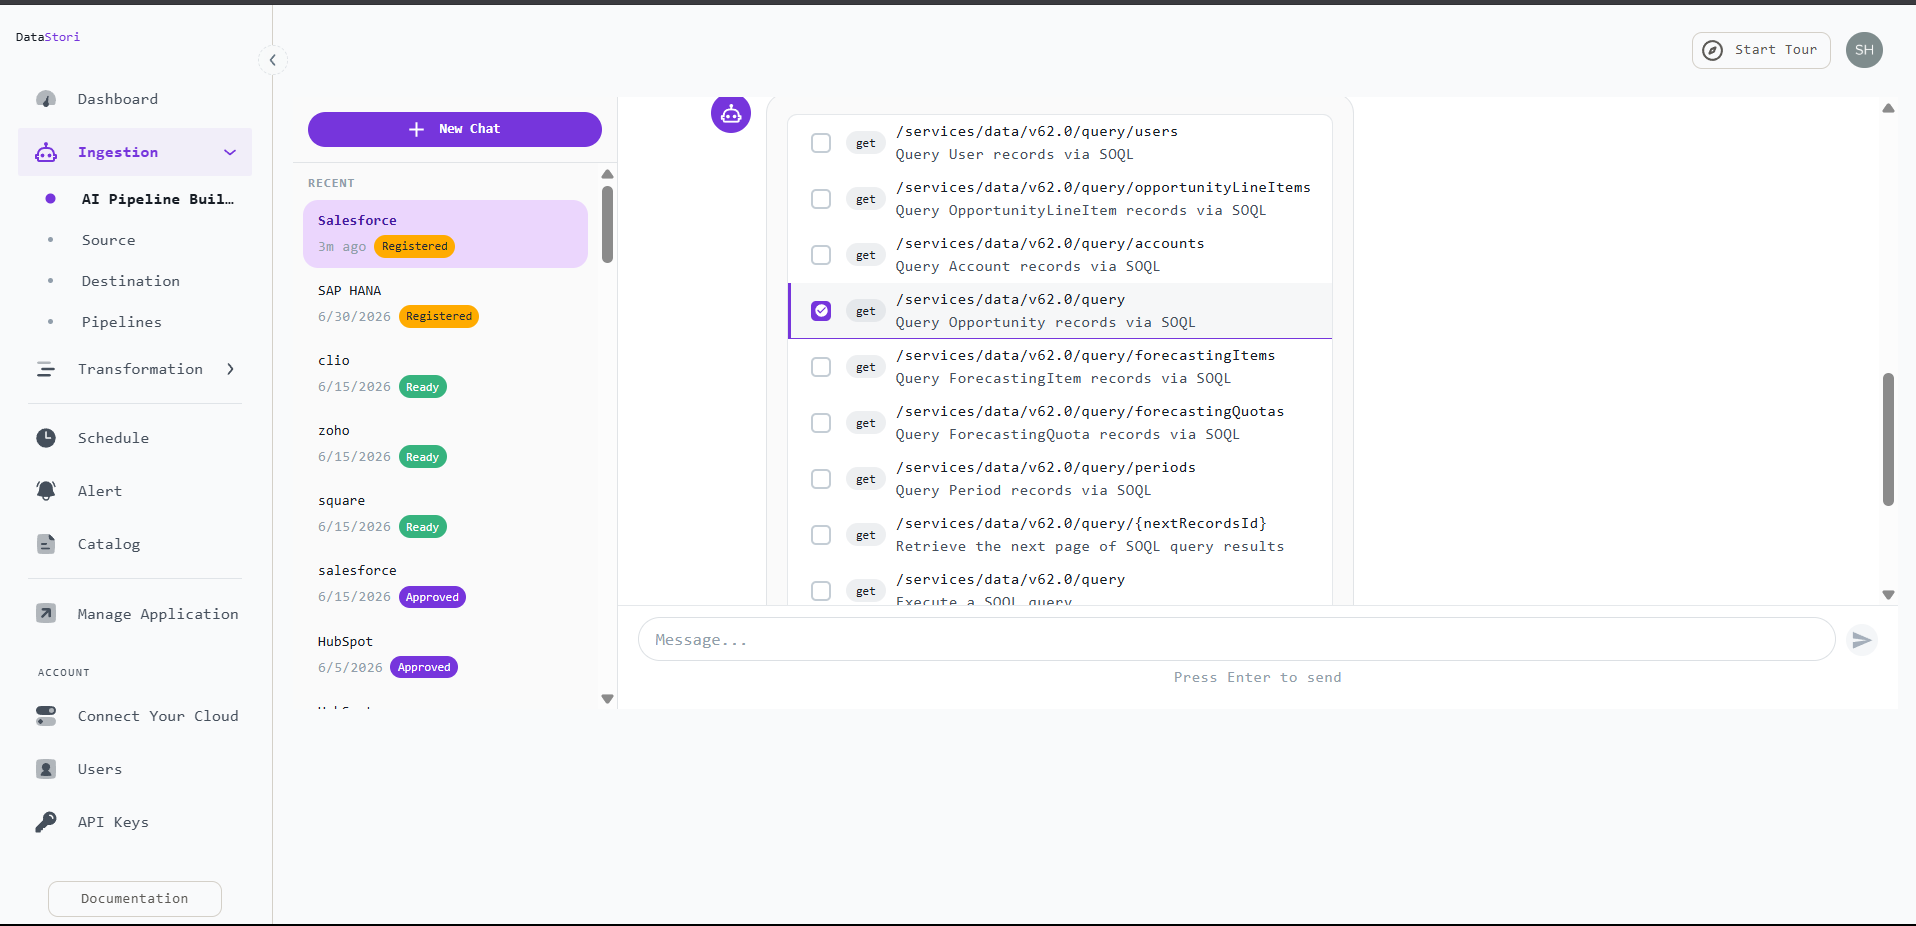Open the zoho chat entry
1916x926 pixels.
coord(446,444)
